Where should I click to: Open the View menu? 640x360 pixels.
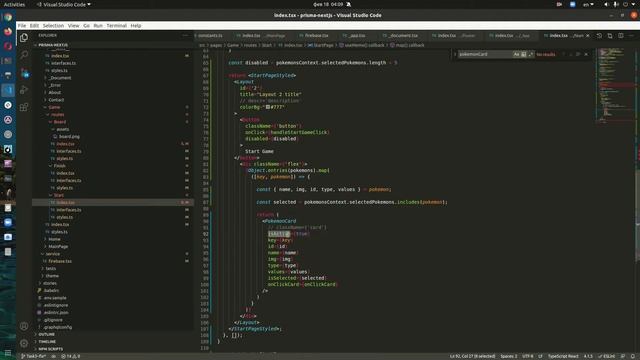pos(73,25)
